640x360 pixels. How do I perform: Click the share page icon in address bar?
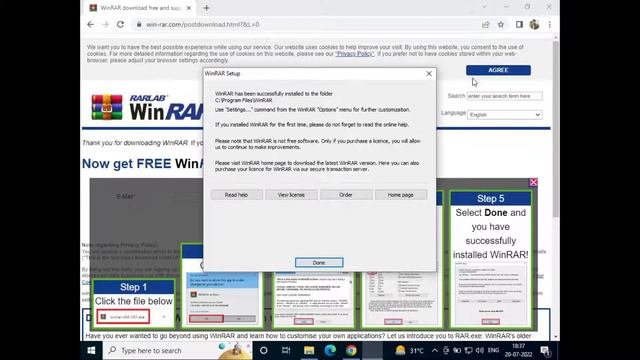(x=486, y=24)
